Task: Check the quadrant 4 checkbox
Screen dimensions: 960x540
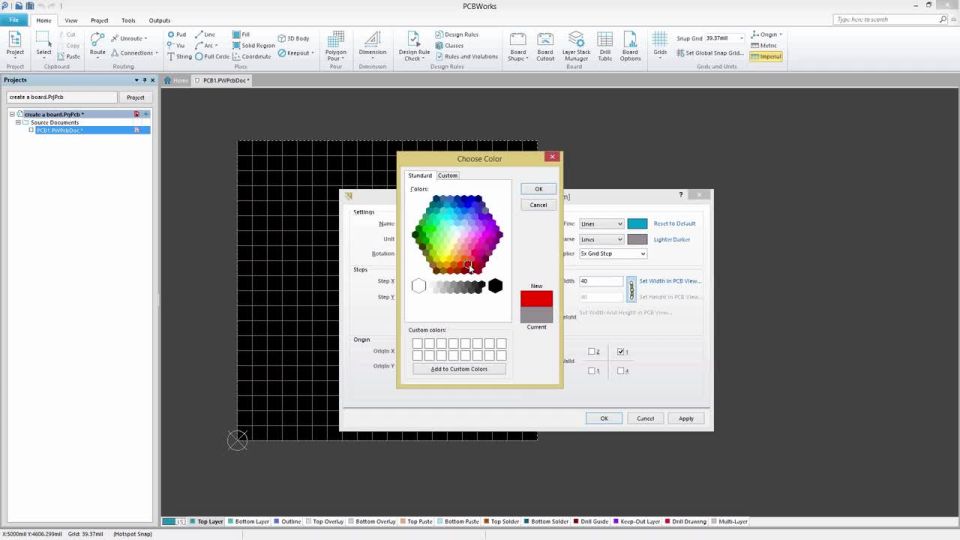Action: point(620,370)
